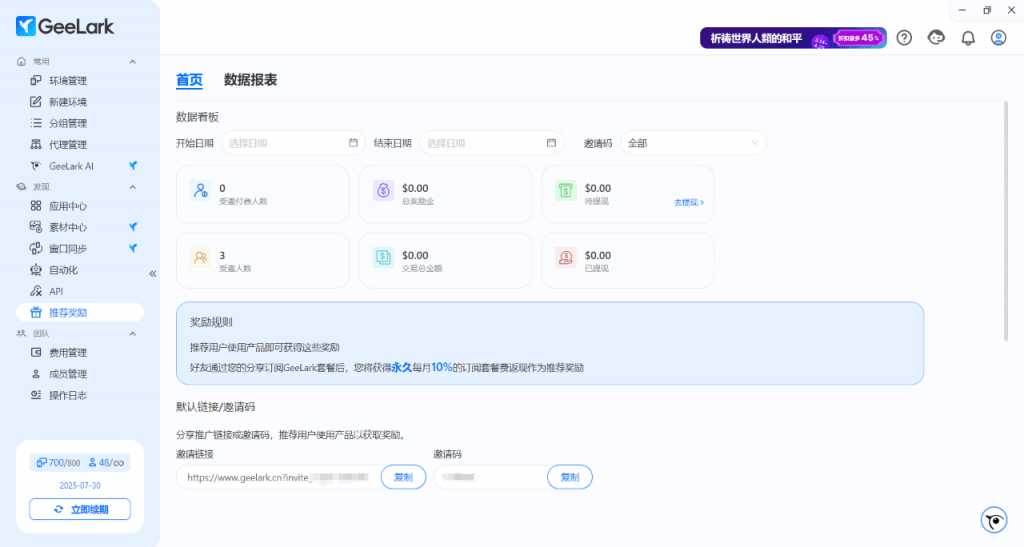The width and height of the screenshot is (1024, 547).
Task: Switch to the 数据报表 tab
Action: pyautogui.click(x=250, y=80)
